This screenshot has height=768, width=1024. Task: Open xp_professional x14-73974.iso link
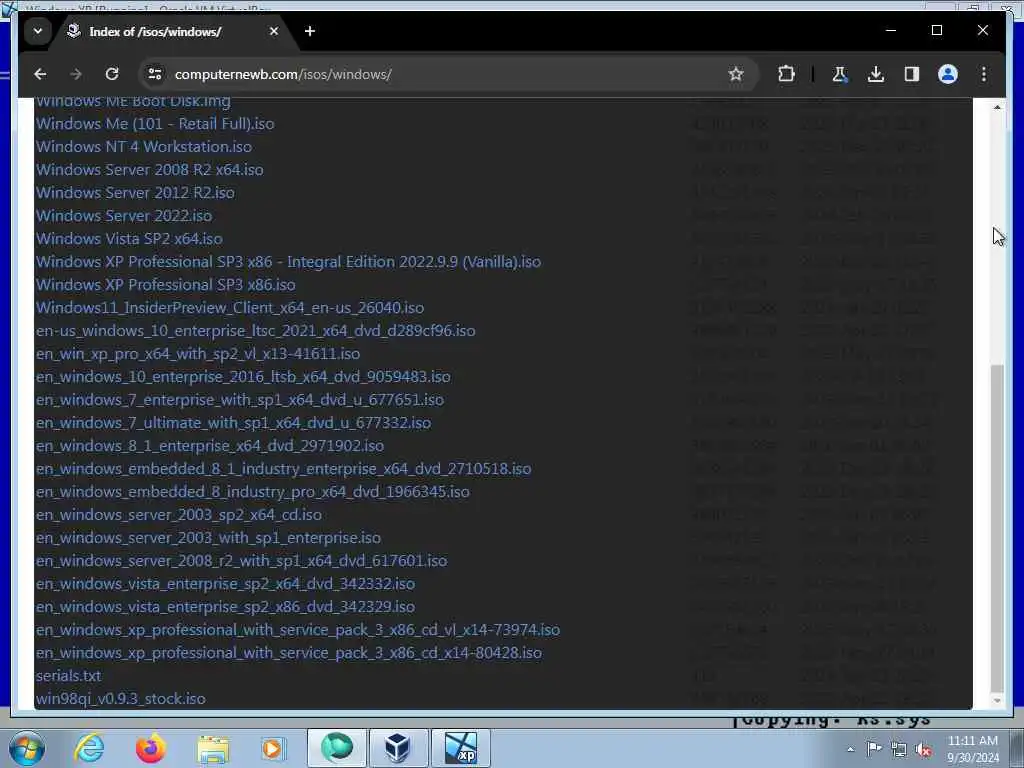(298, 630)
